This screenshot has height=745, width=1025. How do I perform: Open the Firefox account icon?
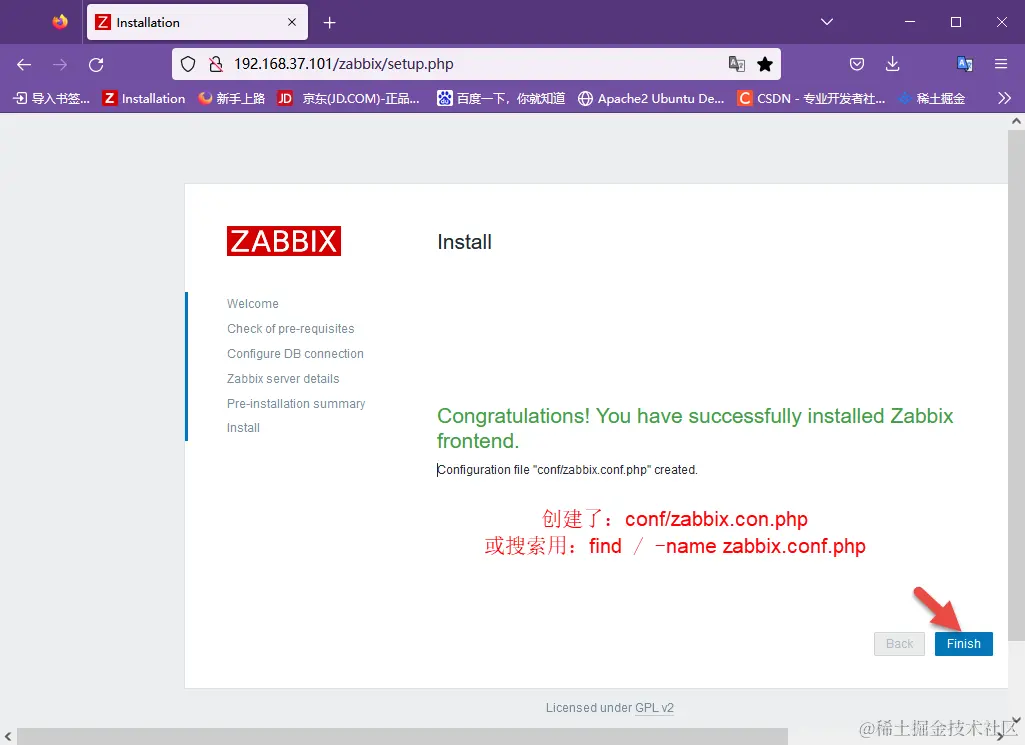coord(963,63)
